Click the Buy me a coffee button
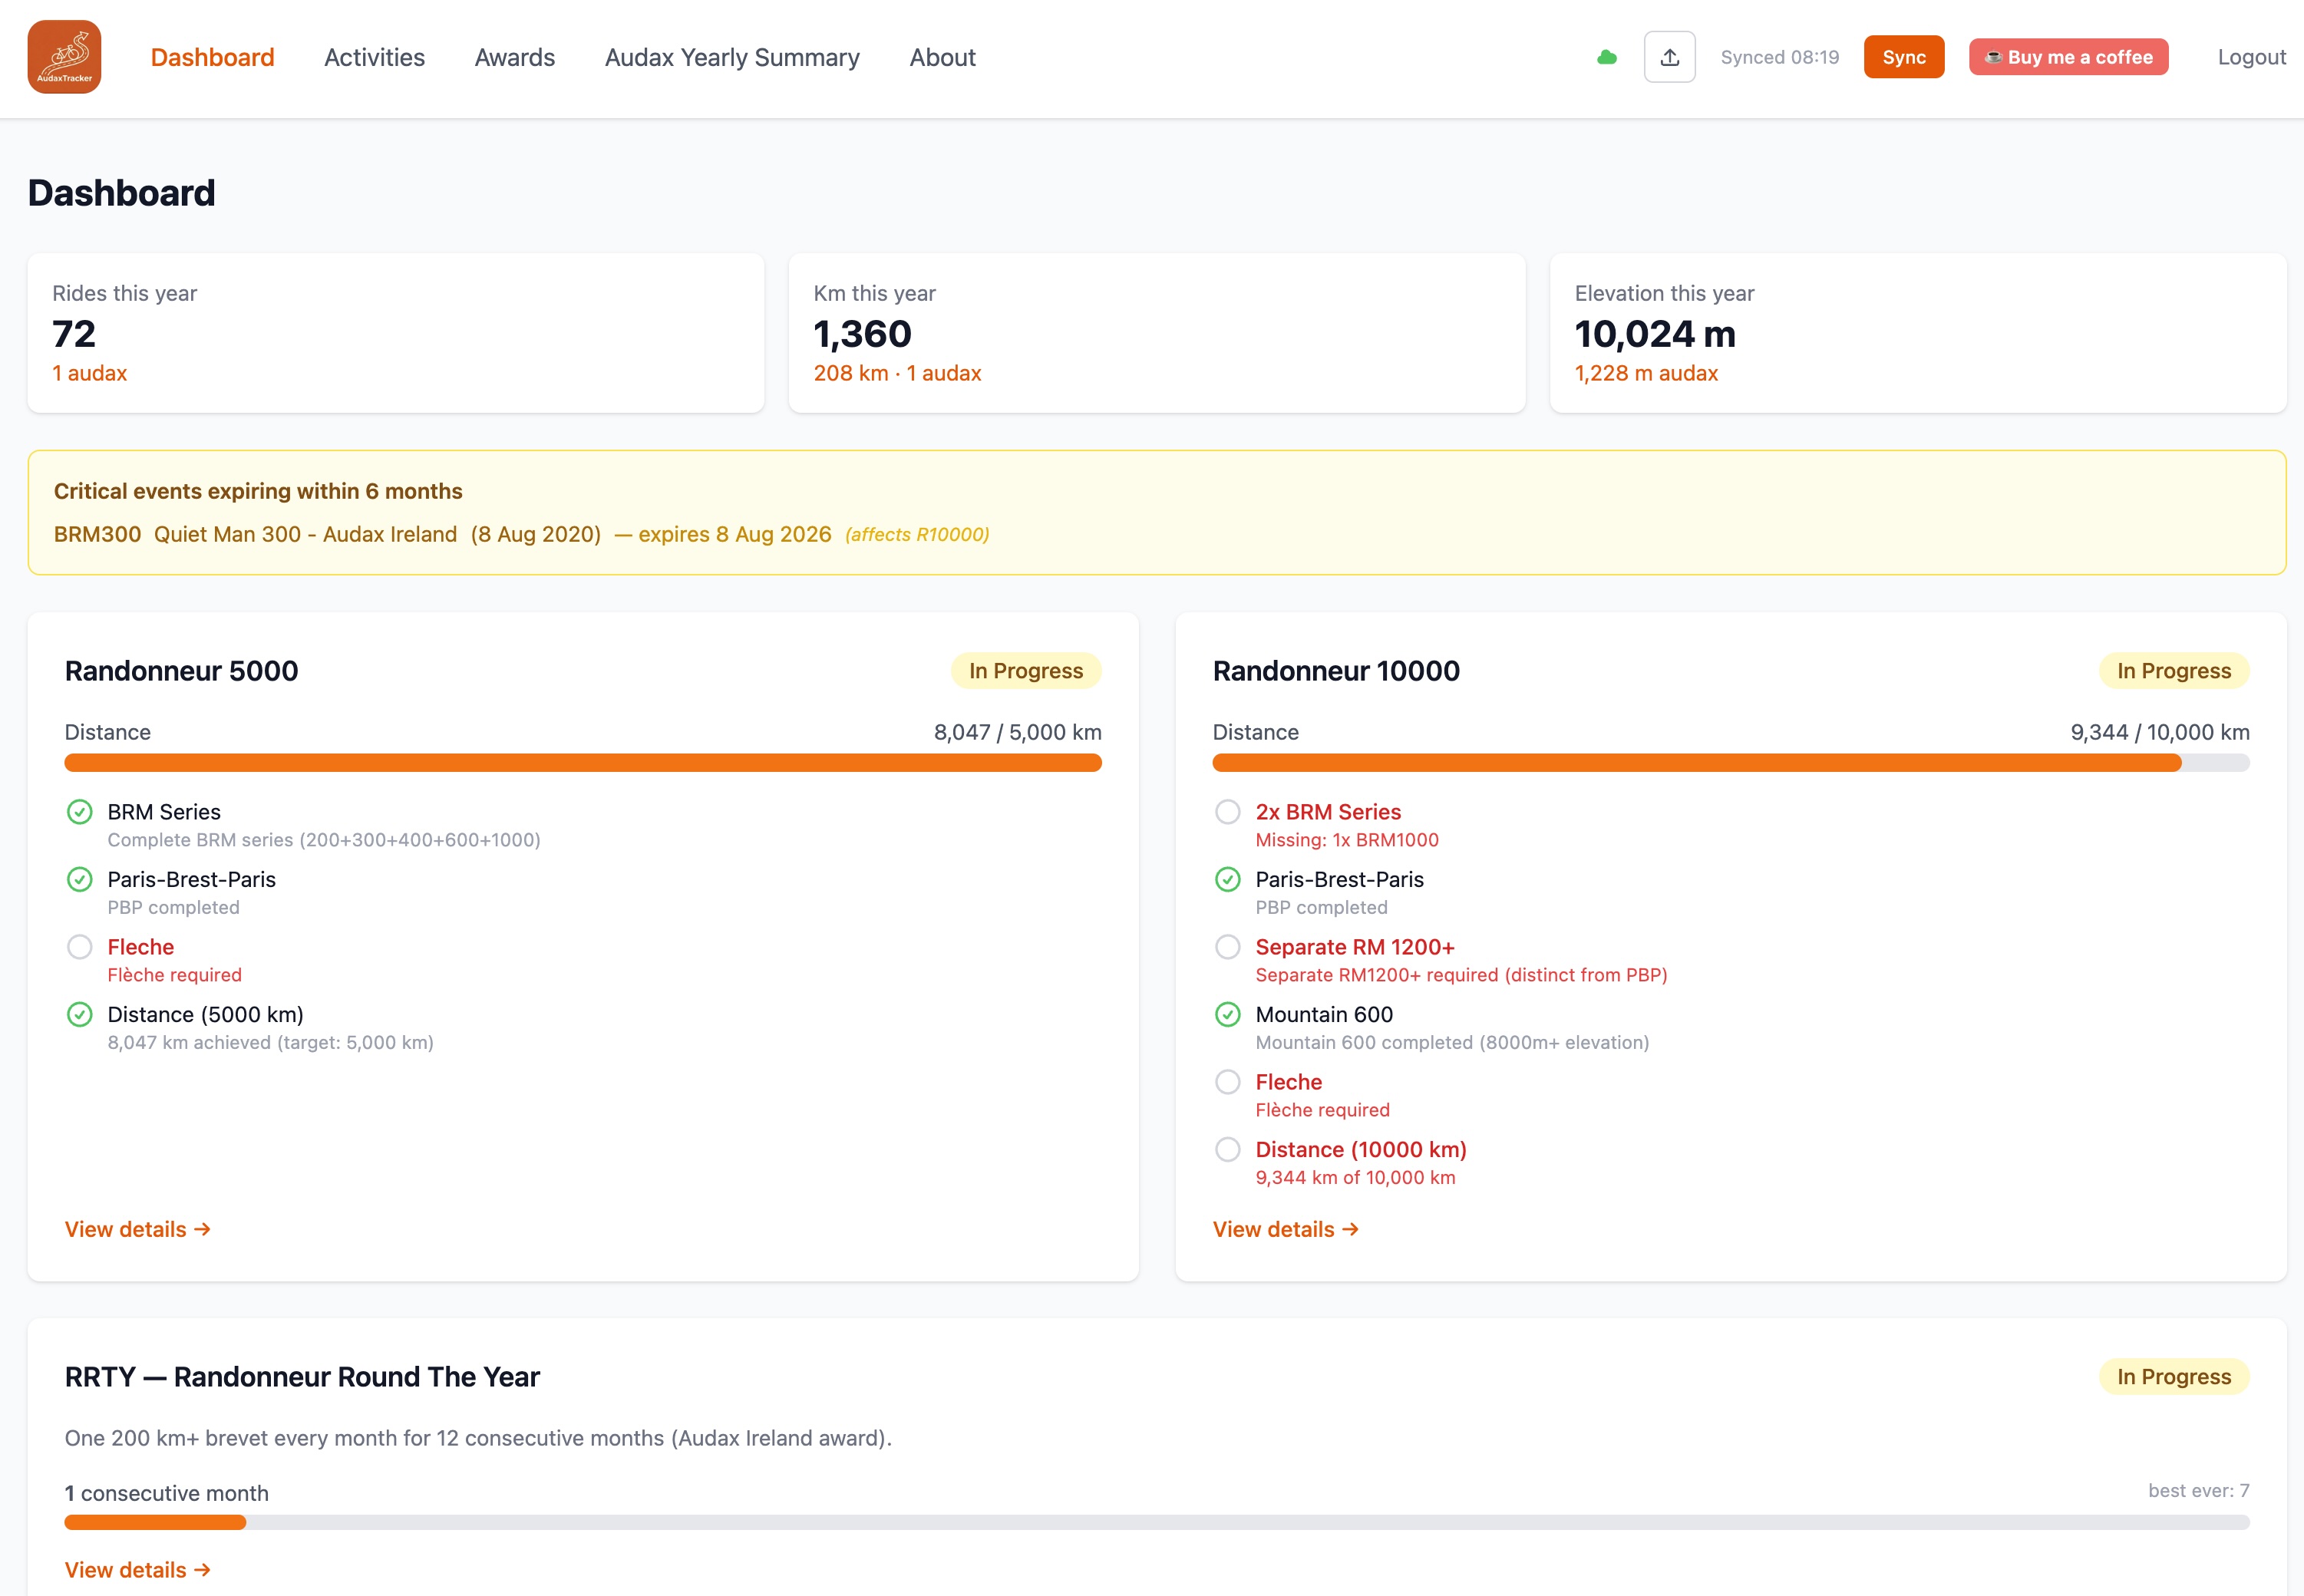This screenshot has width=2304, height=1596. point(2068,57)
